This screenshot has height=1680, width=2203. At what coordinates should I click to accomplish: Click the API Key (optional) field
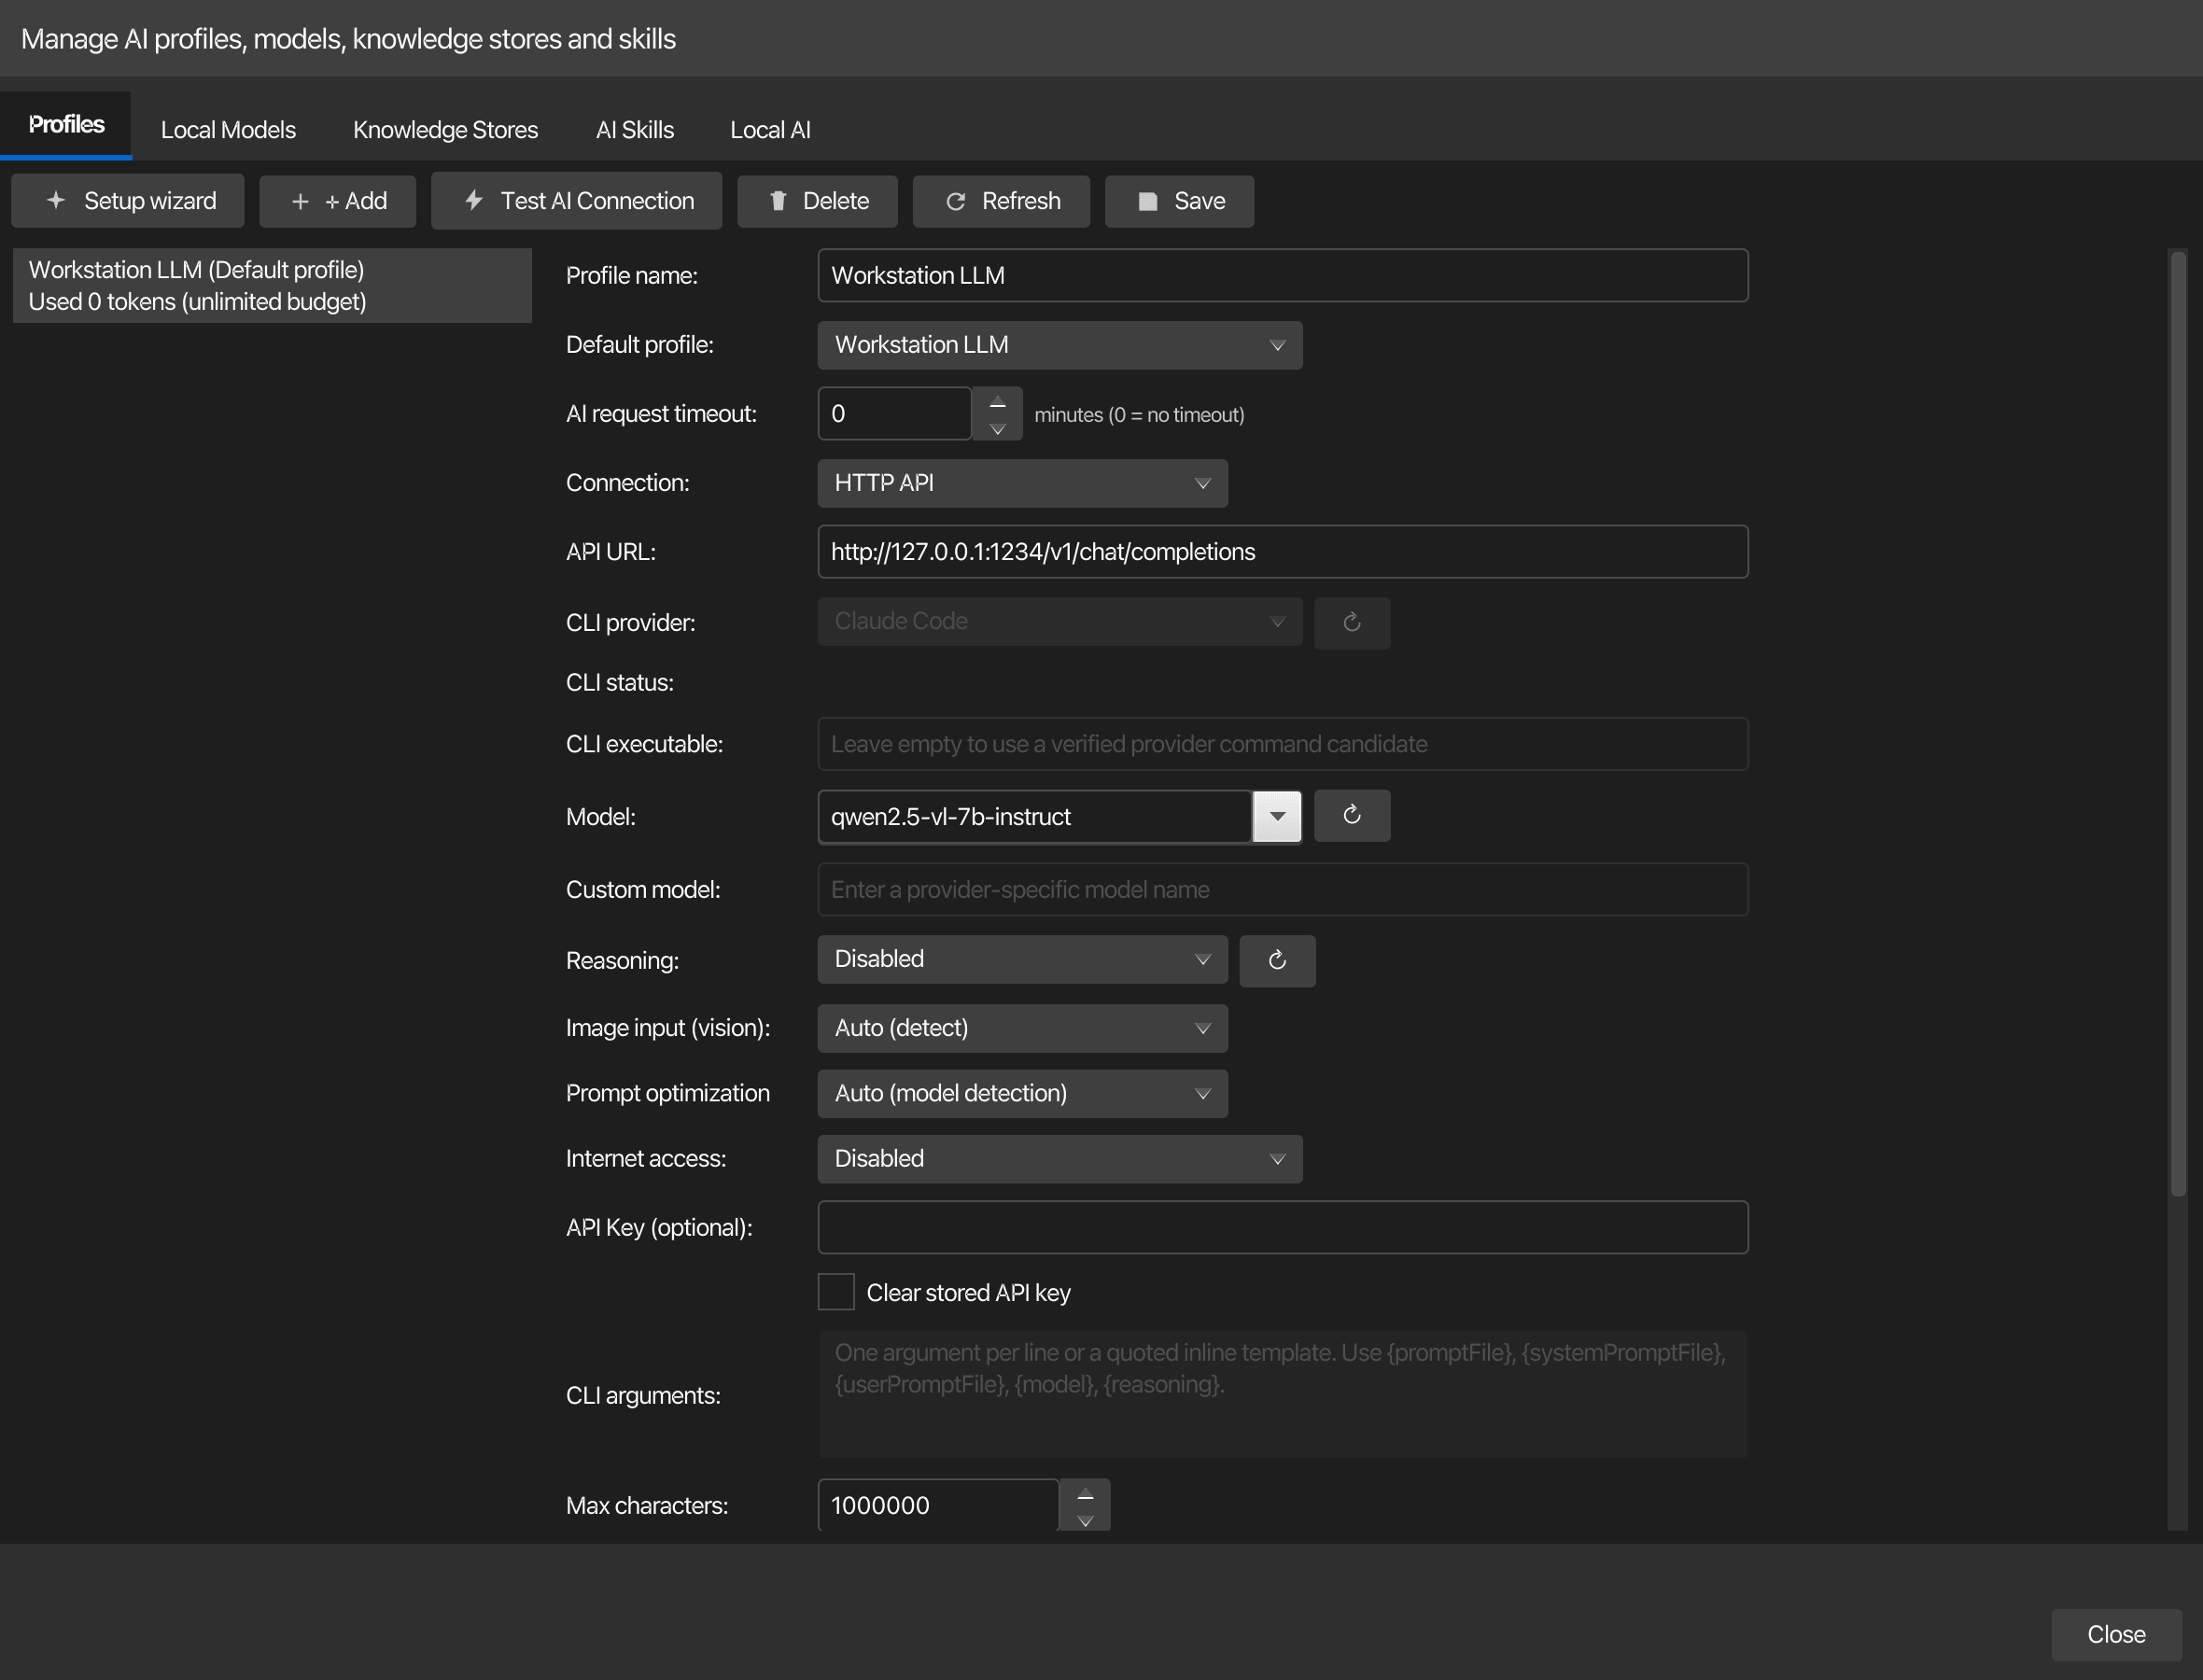tap(1283, 1227)
